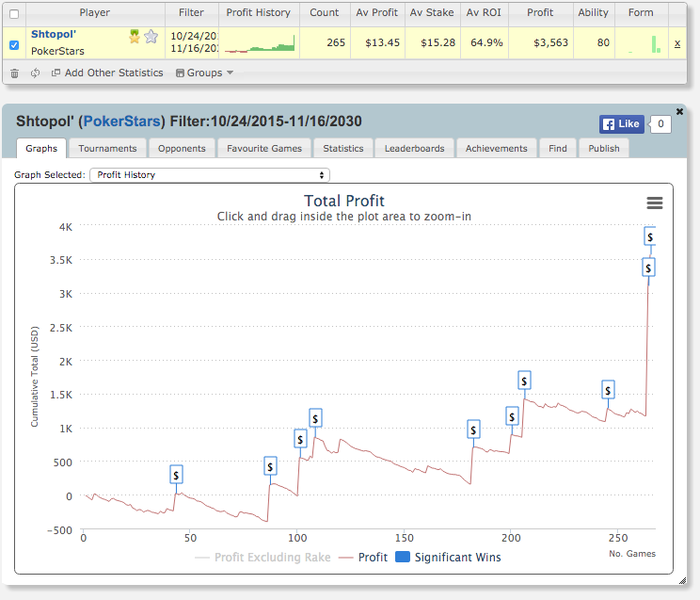The image size is (700, 600).
Task: Click the $13.45 average profit value
Action: coord(382,43)
